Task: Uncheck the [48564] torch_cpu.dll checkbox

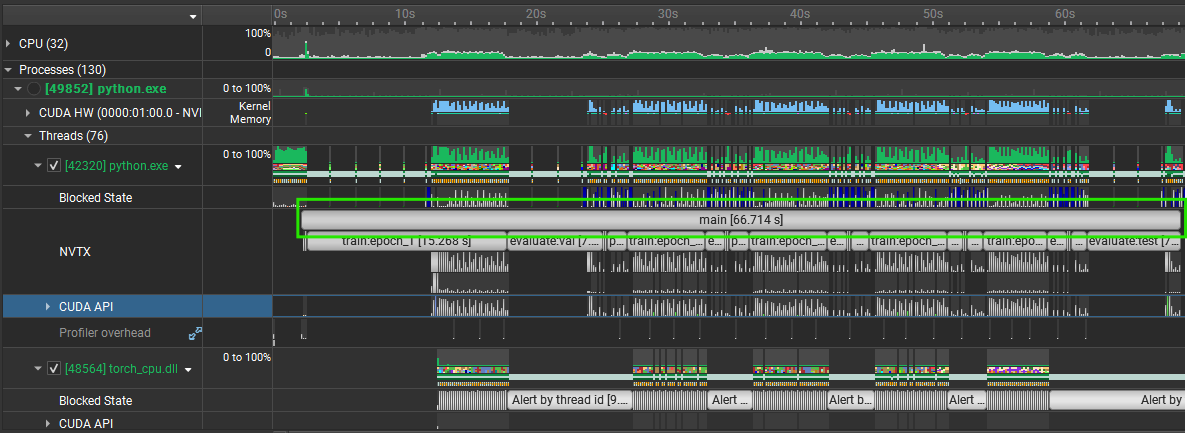Action: coord(54,369)
